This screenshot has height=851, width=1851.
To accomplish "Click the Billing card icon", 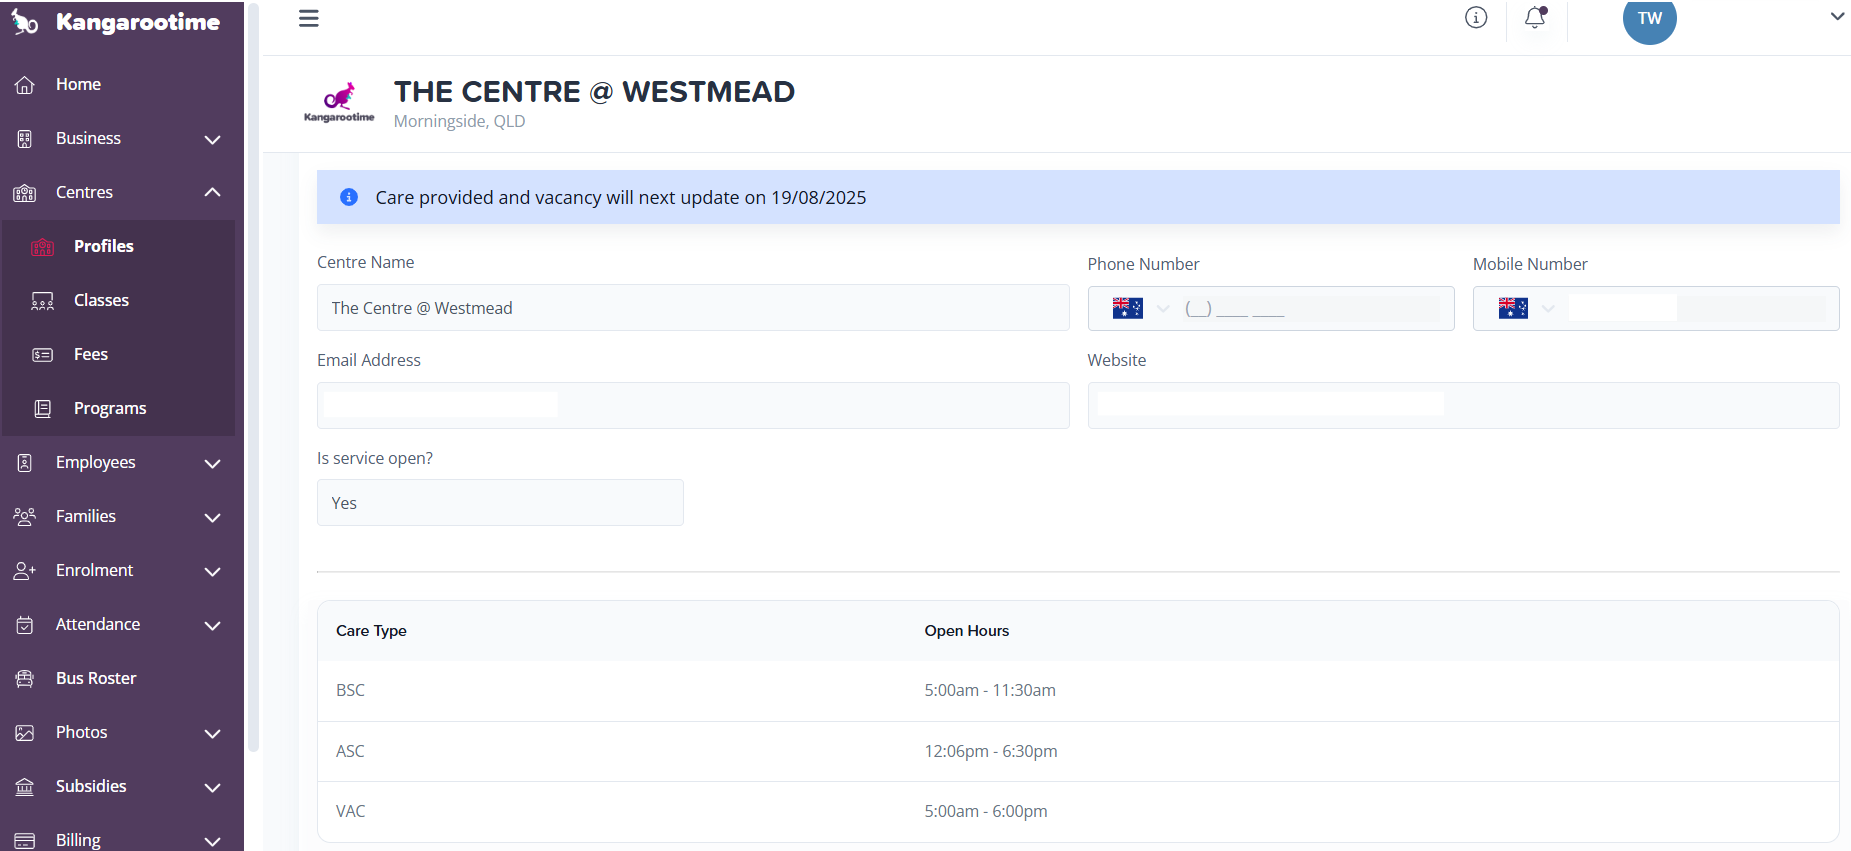I will pos(25,841).
